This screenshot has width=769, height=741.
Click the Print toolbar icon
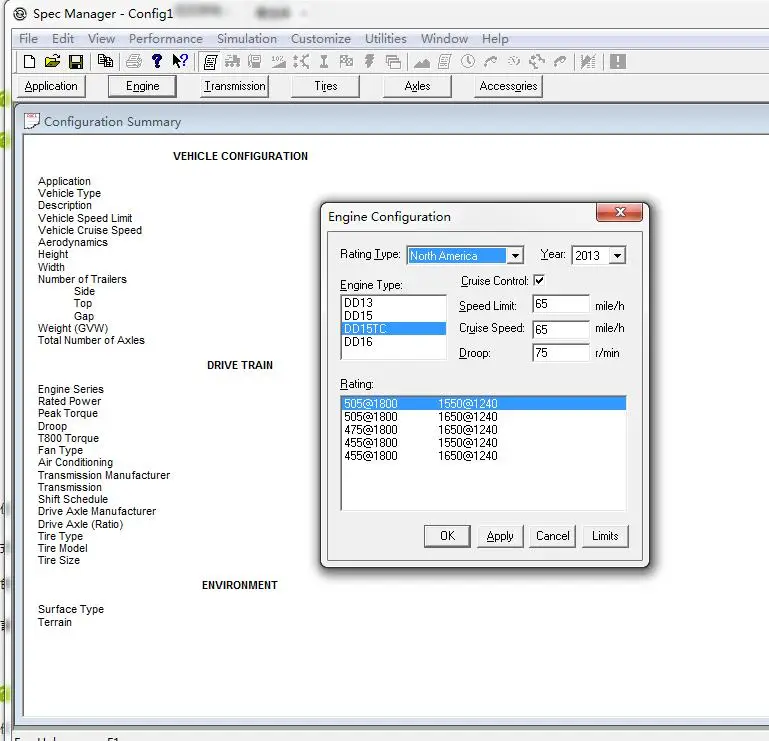click(x=133, y=62)
